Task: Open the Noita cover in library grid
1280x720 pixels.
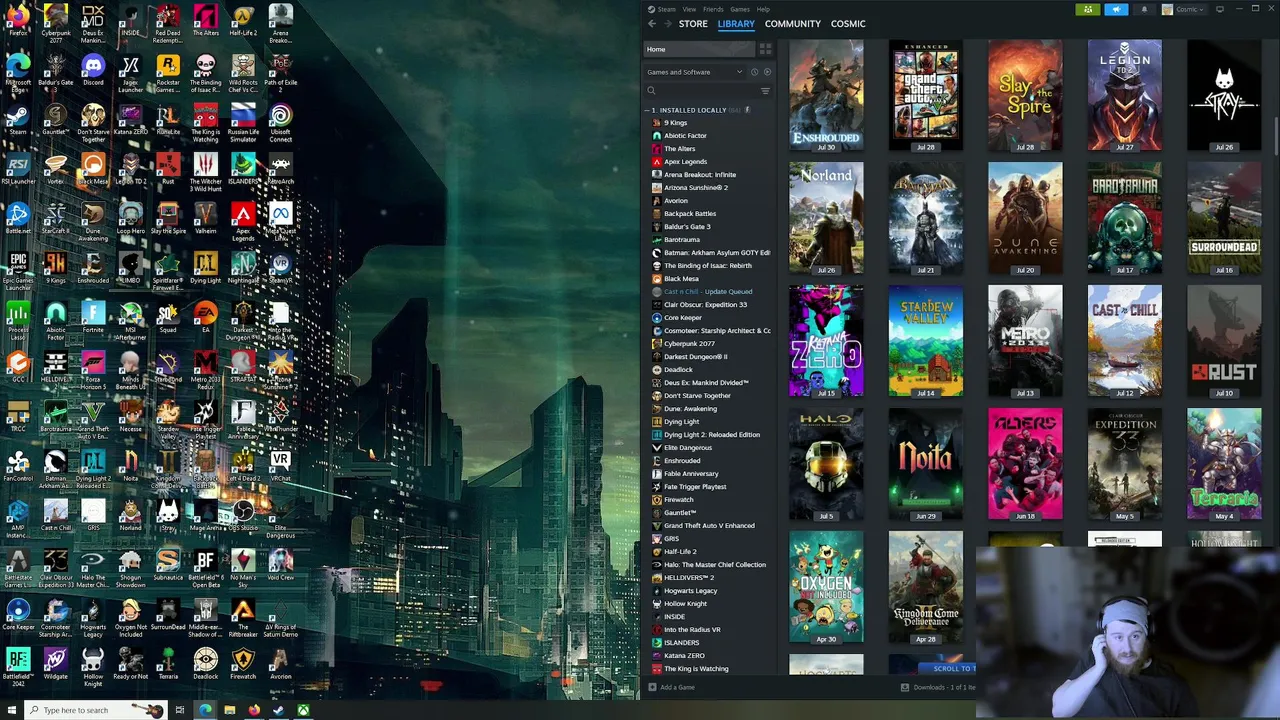Action: click(926, 464)
